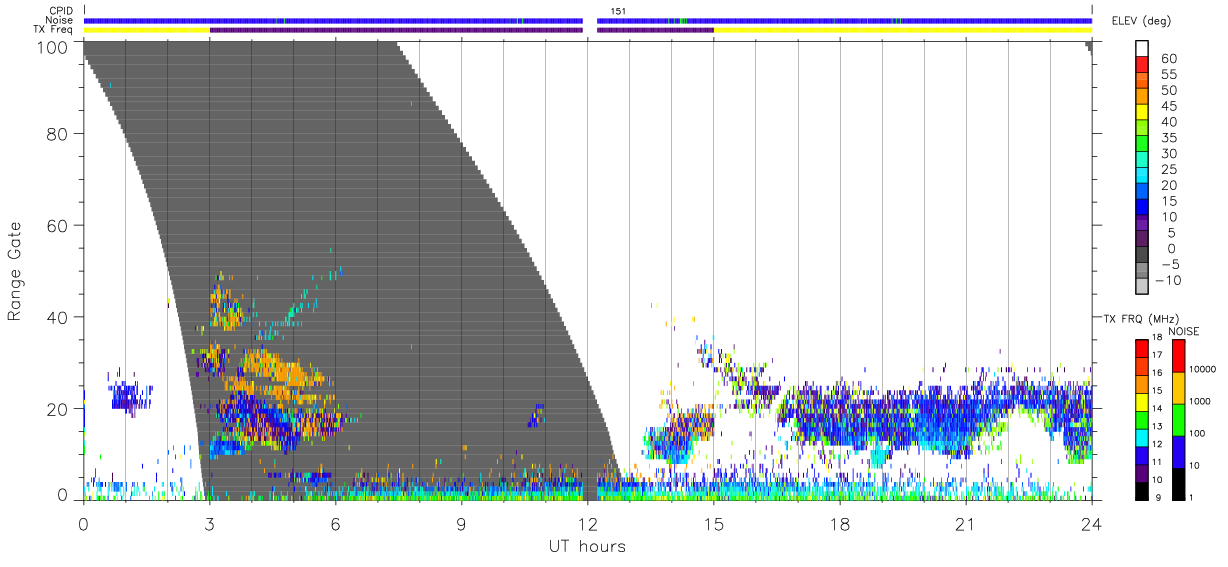Click the UT hours axis title
Viewport: 1228px width, 567px height.
pyautogui.click(x=587, y=546)
